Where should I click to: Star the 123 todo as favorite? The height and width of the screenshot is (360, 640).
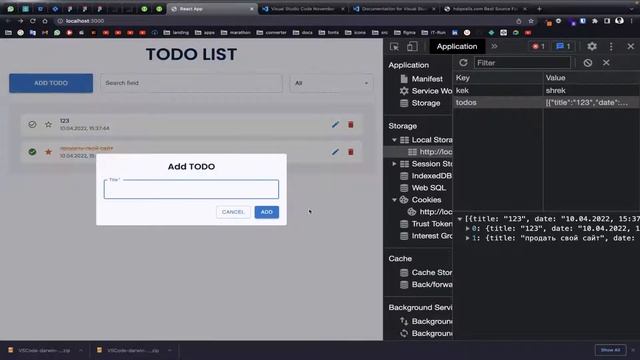[x=48, y=124]
